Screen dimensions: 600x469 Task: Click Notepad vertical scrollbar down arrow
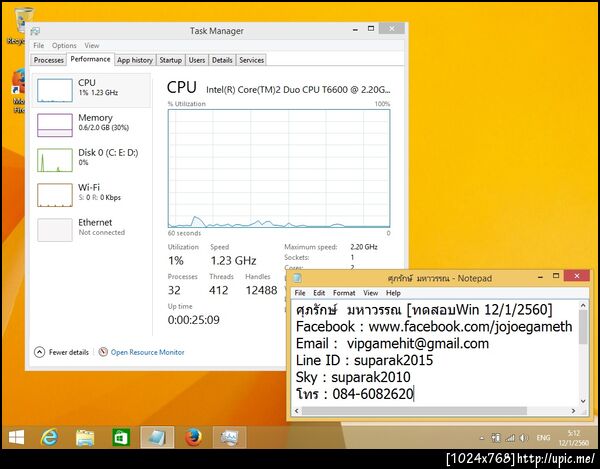coord(583,401)
